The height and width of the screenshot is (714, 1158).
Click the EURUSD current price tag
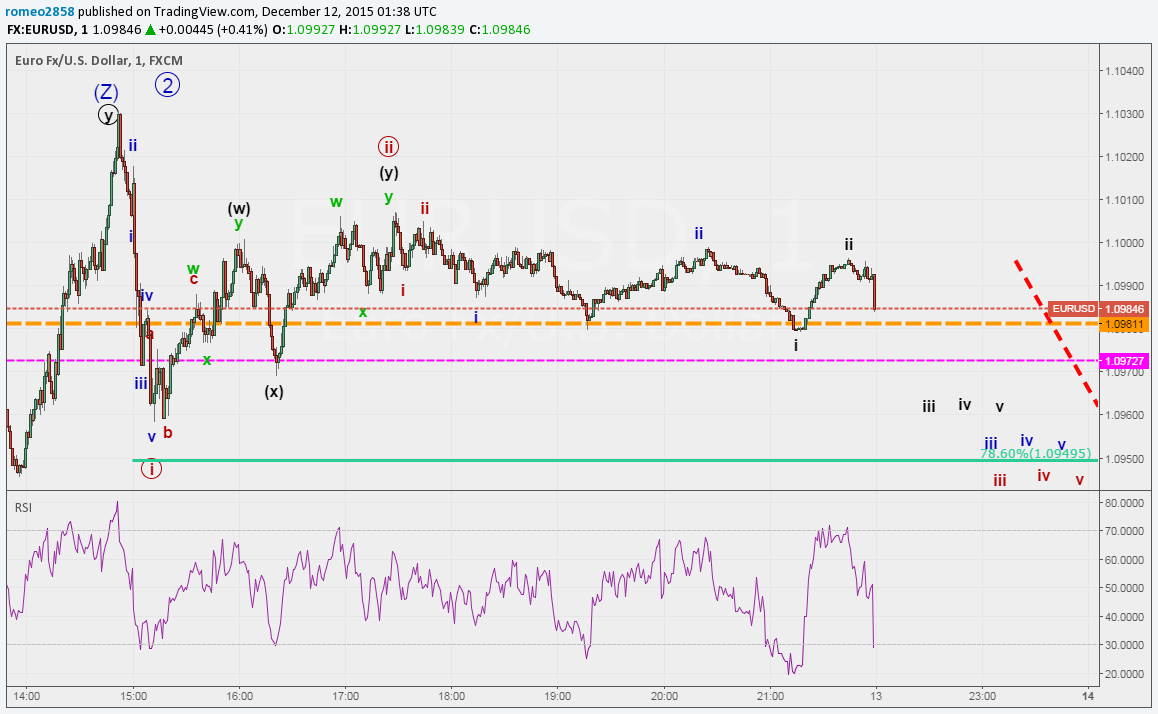click(x=1073, y=309)
